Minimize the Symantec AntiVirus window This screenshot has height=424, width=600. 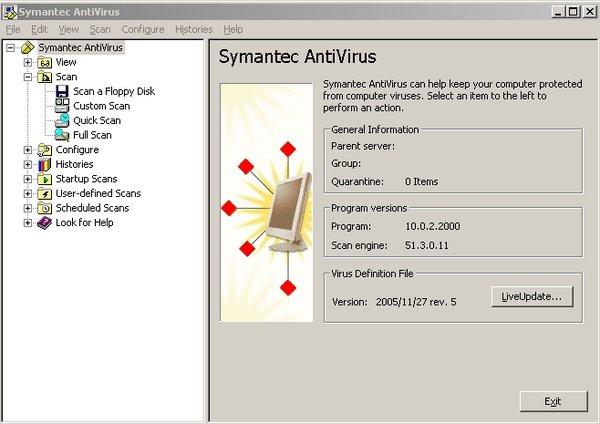pyautogui.click(x=558, y=12)
